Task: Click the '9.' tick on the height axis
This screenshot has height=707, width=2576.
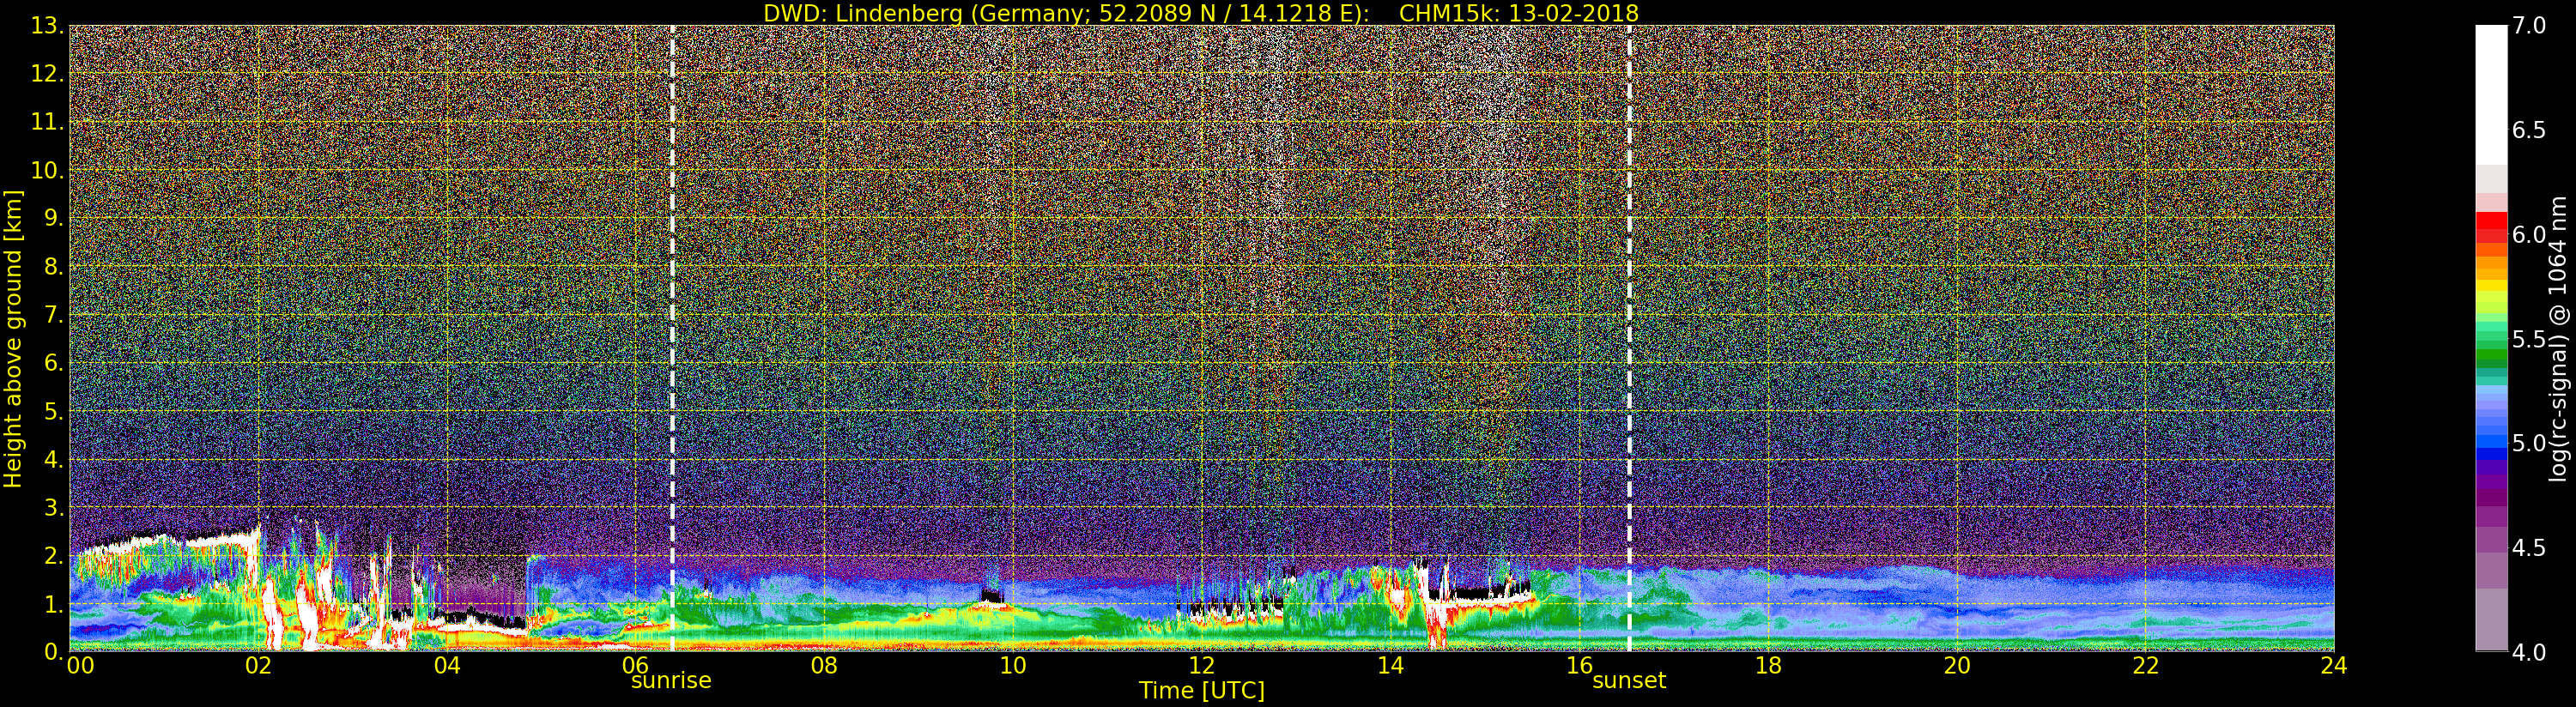Action: [53, 218]
